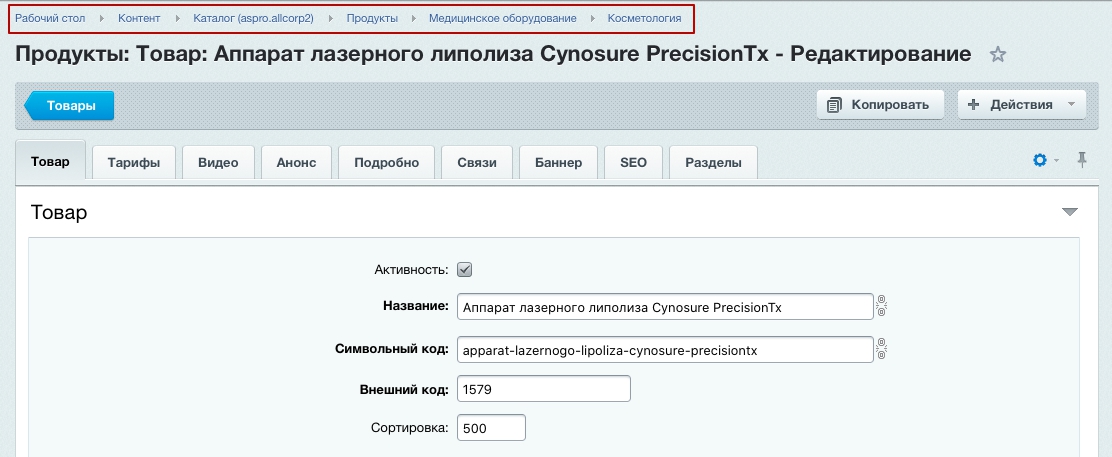This screenshot has width=1112, height=457.
Task: Click link icon next to Символьный код field
Action: (x=882, y=349)
